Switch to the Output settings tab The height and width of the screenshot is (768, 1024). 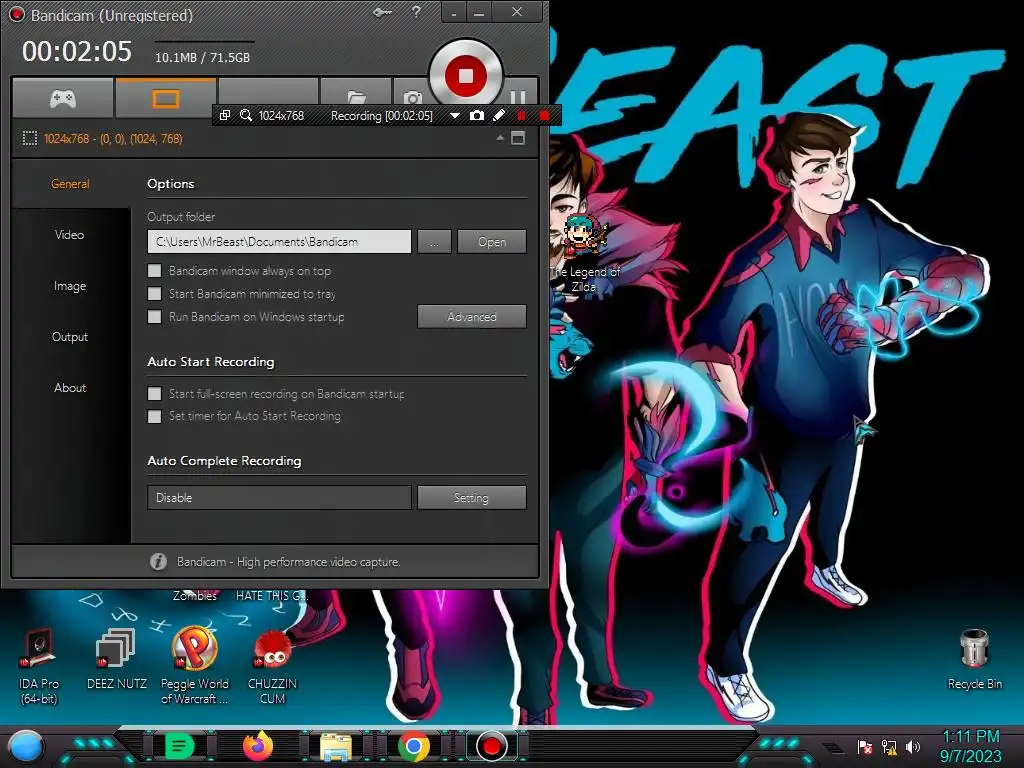coord(70,336)
